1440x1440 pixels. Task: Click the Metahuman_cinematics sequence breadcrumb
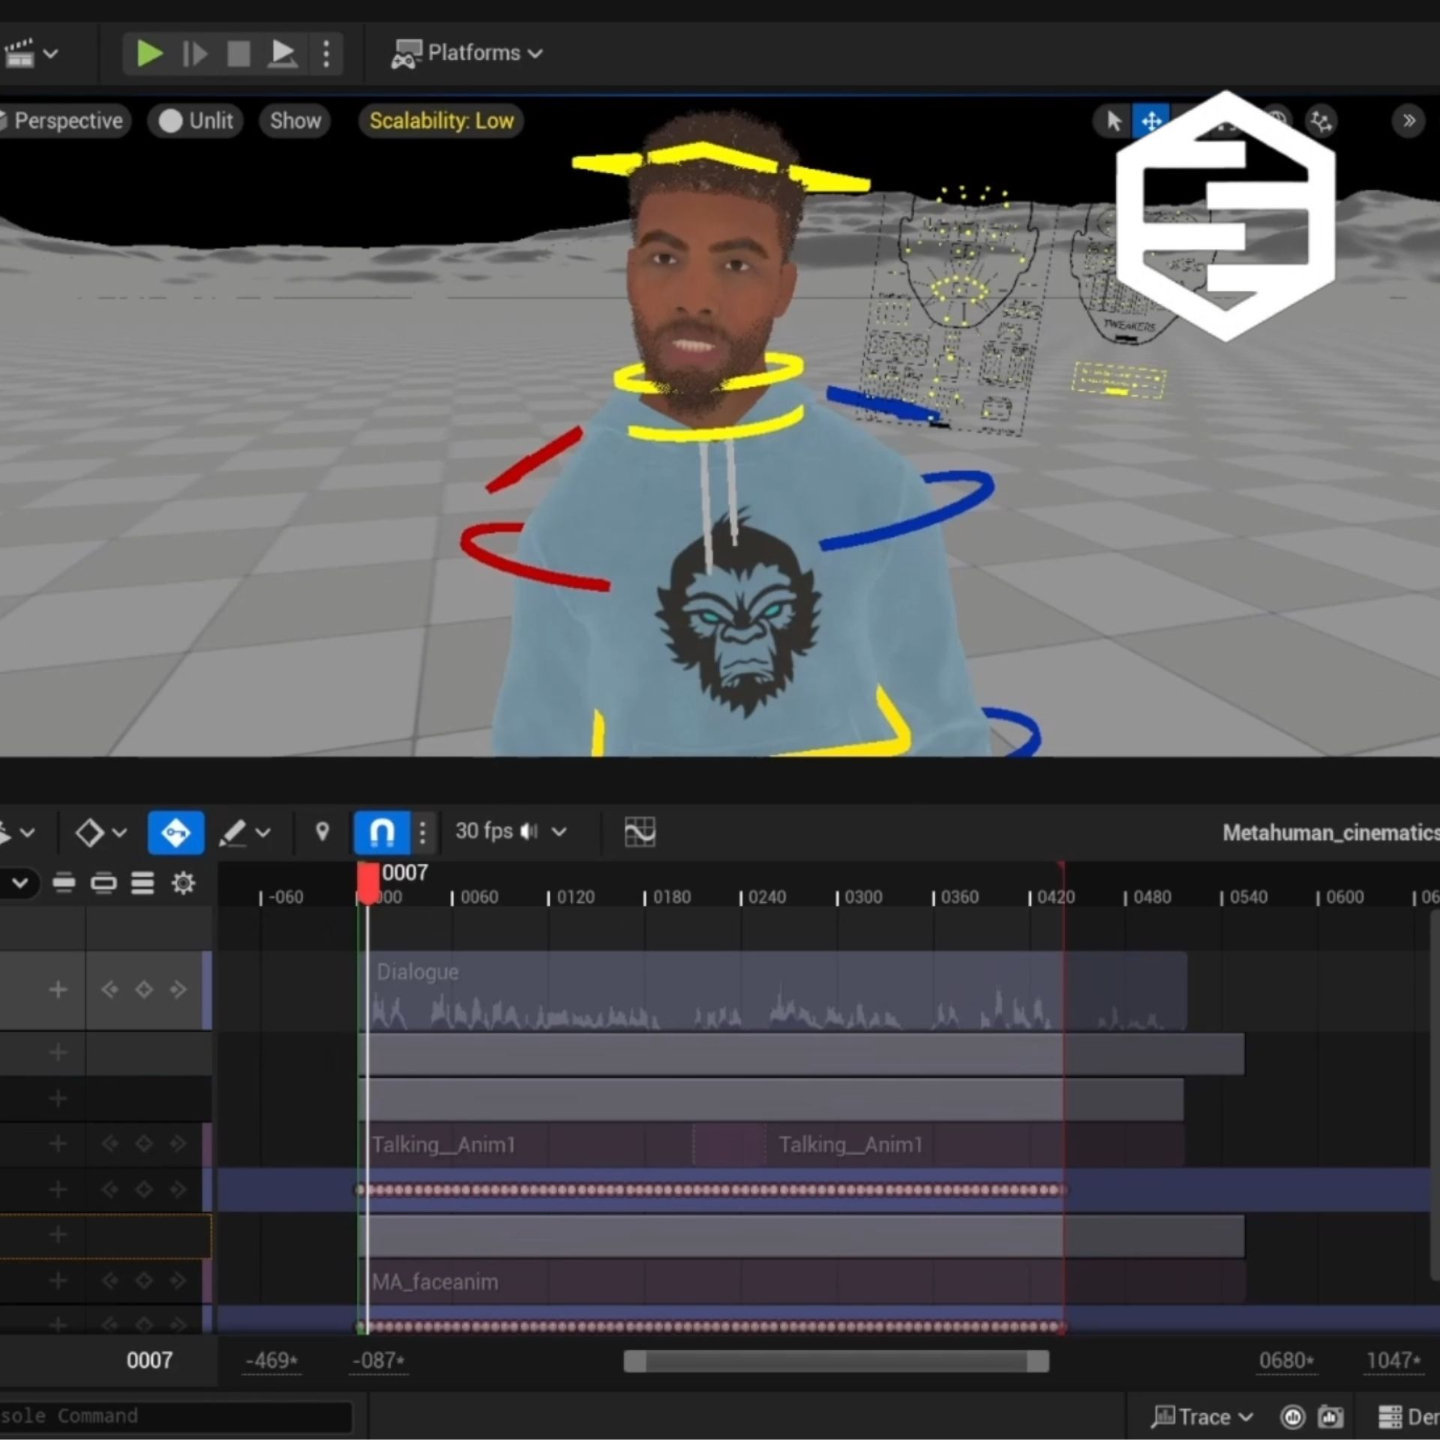pyautogui.click(x=1331, y=833)
